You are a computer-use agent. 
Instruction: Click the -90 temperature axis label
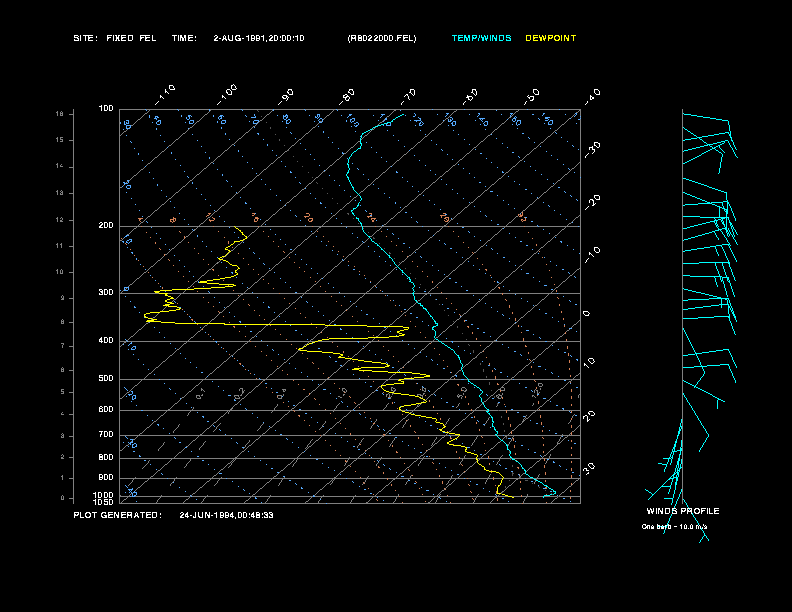pos(286,97)
